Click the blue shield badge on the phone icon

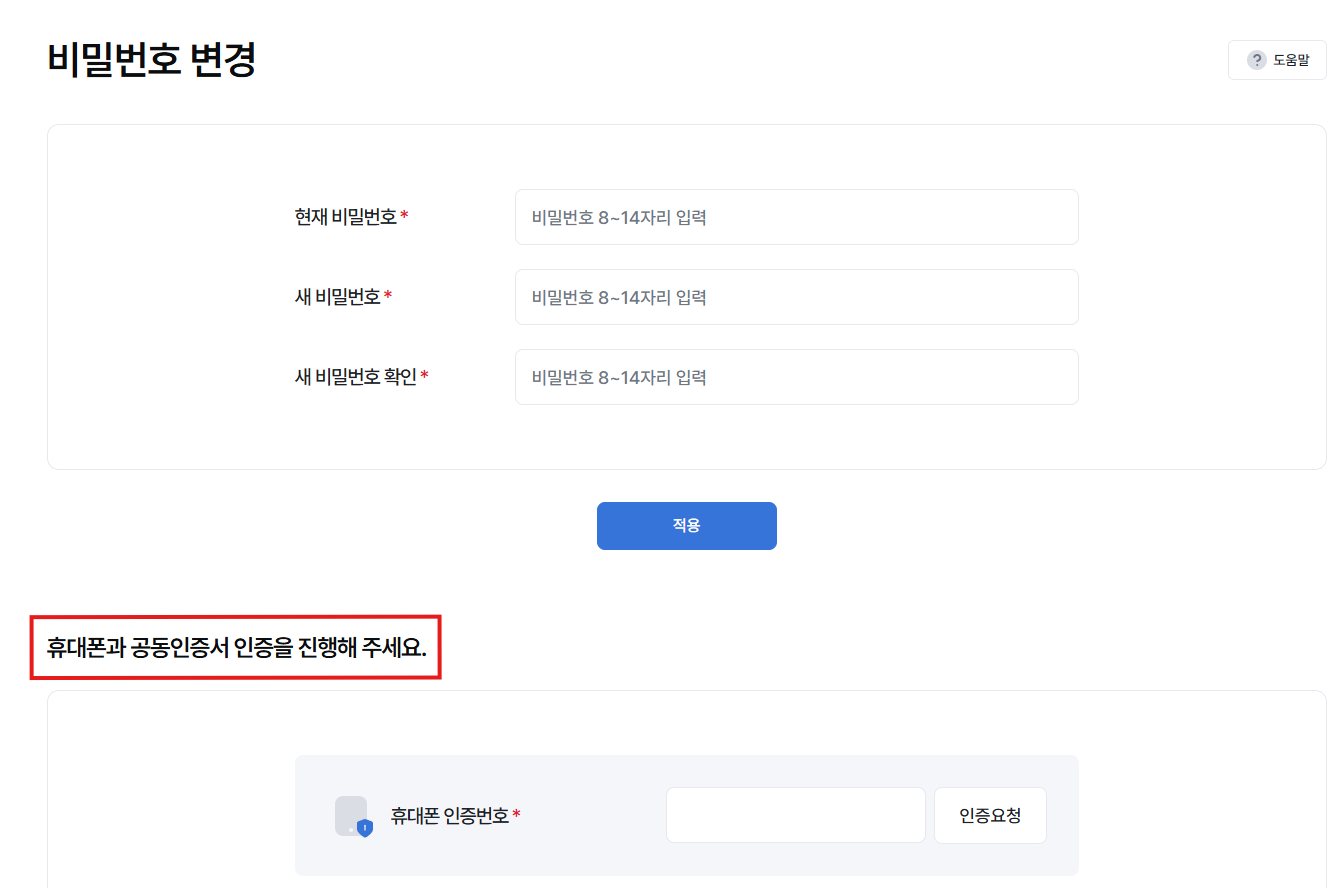[365, 828]
